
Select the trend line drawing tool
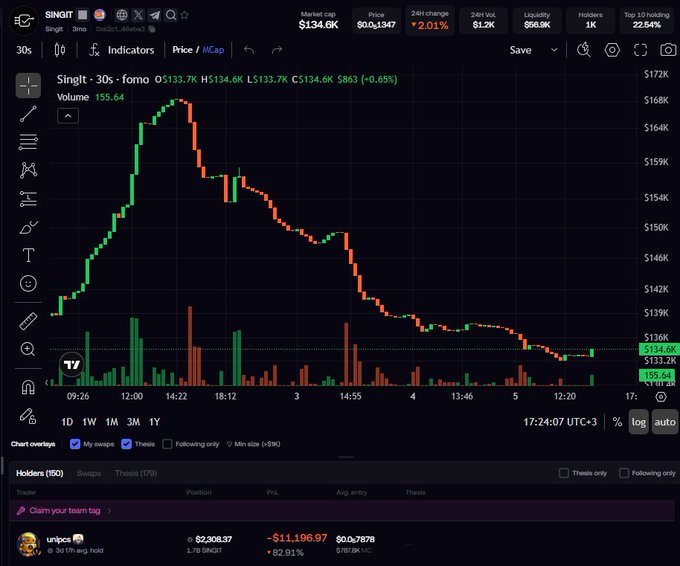click(x=28, y=114)
